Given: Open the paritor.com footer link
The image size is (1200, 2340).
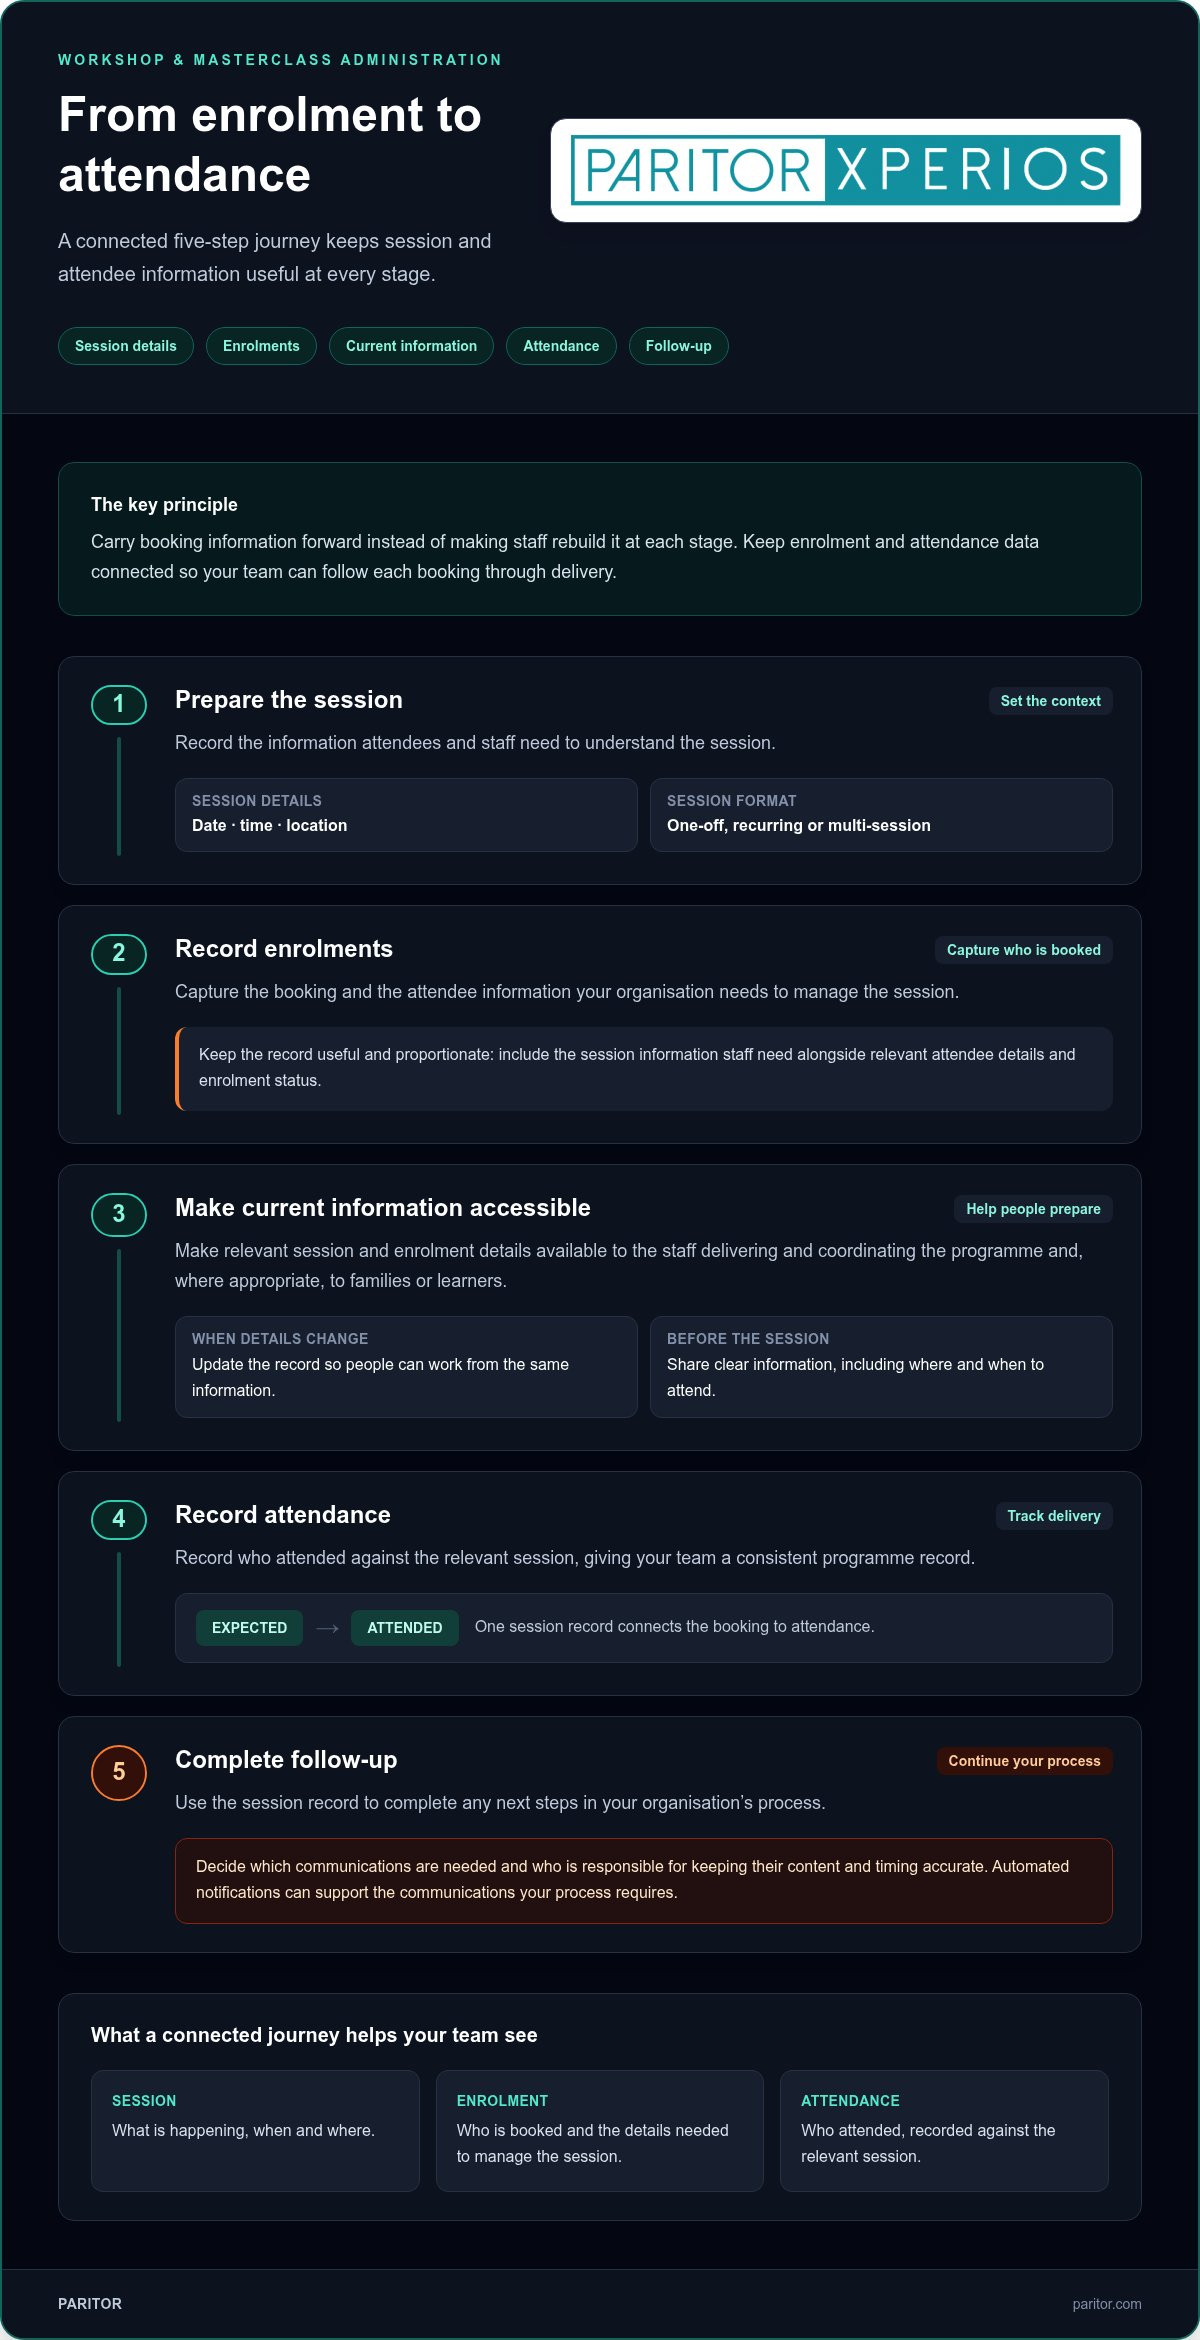Looking at the screenshot, I should pyautogui.click(x=1107, y=2304).
